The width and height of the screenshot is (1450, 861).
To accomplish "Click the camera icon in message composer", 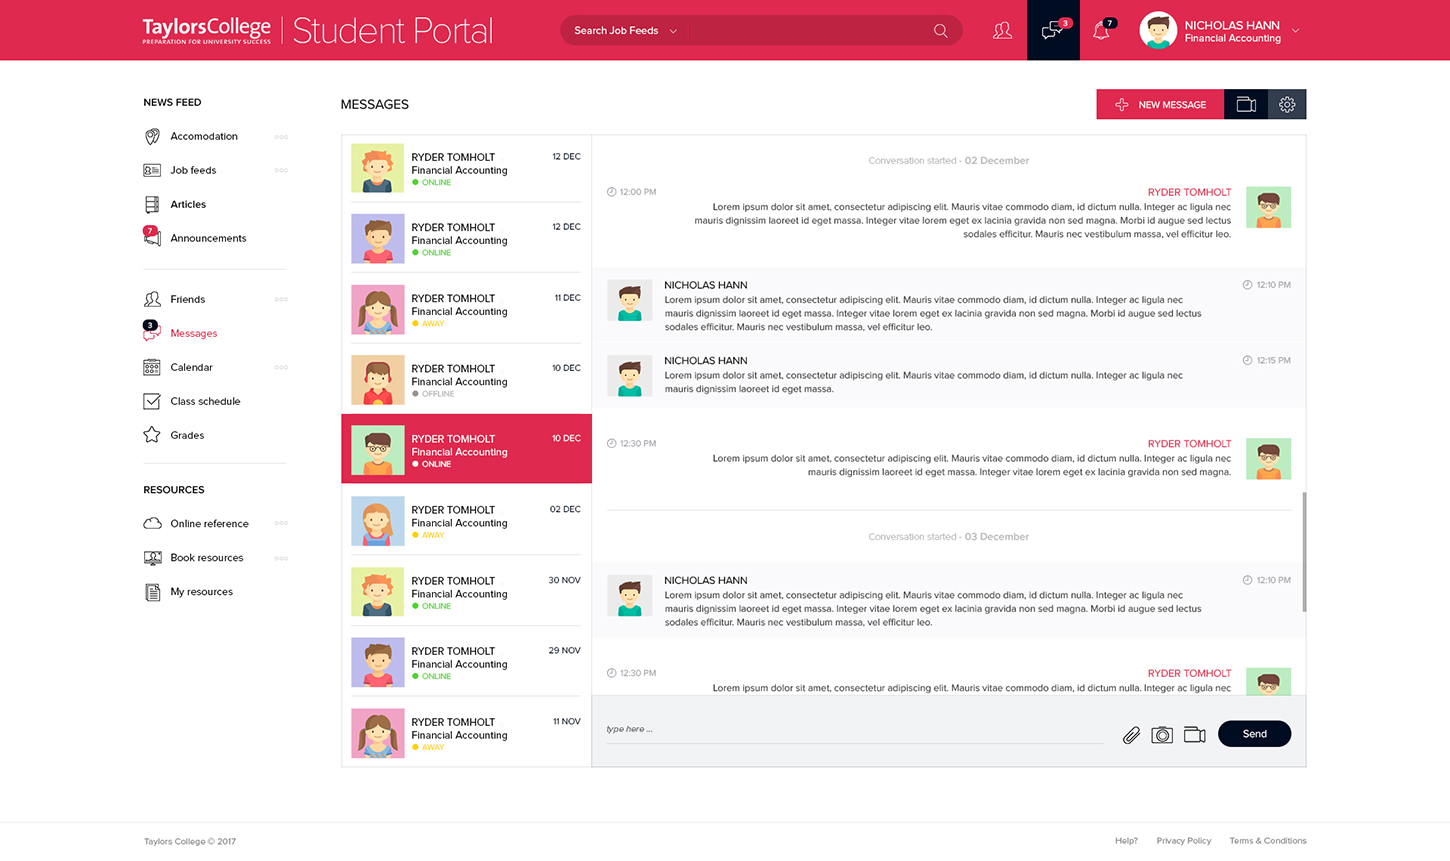I will coord(1162,735).
